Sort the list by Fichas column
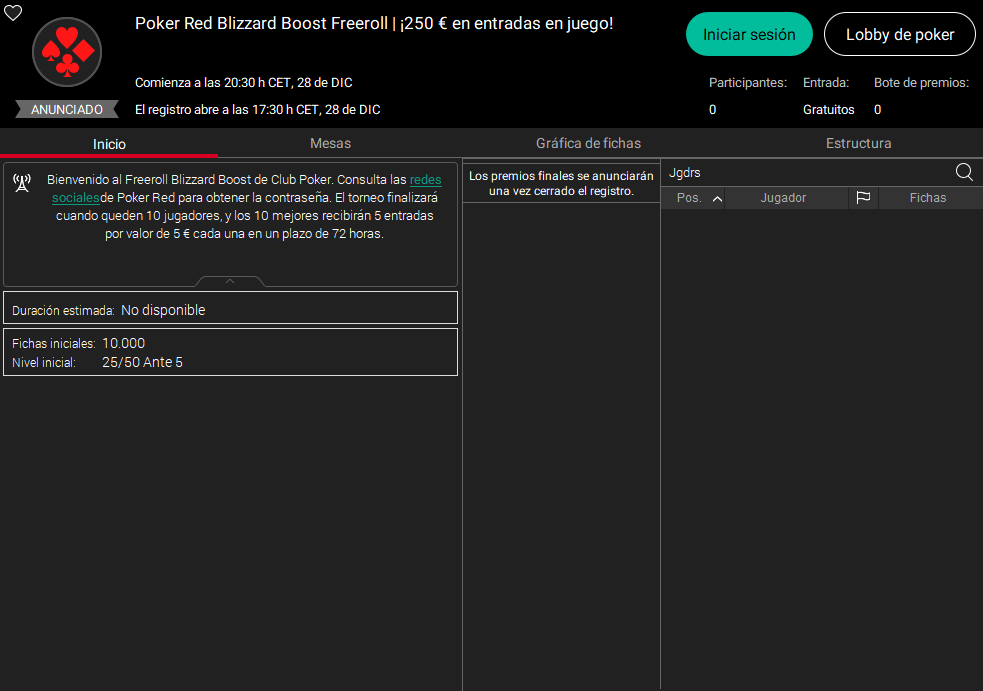Screen dimensions: 983x691 (927, 198)
